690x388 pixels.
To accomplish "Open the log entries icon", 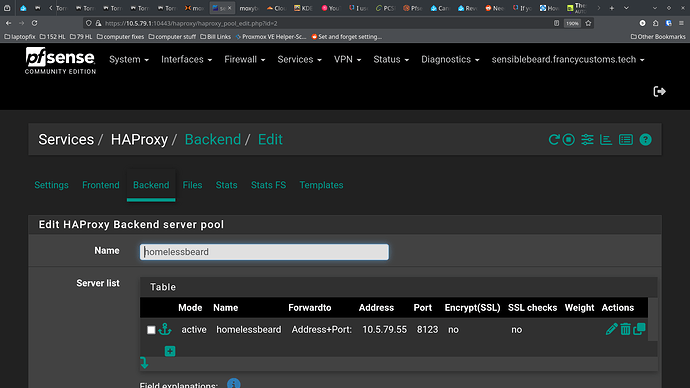I will pos(626,139).
